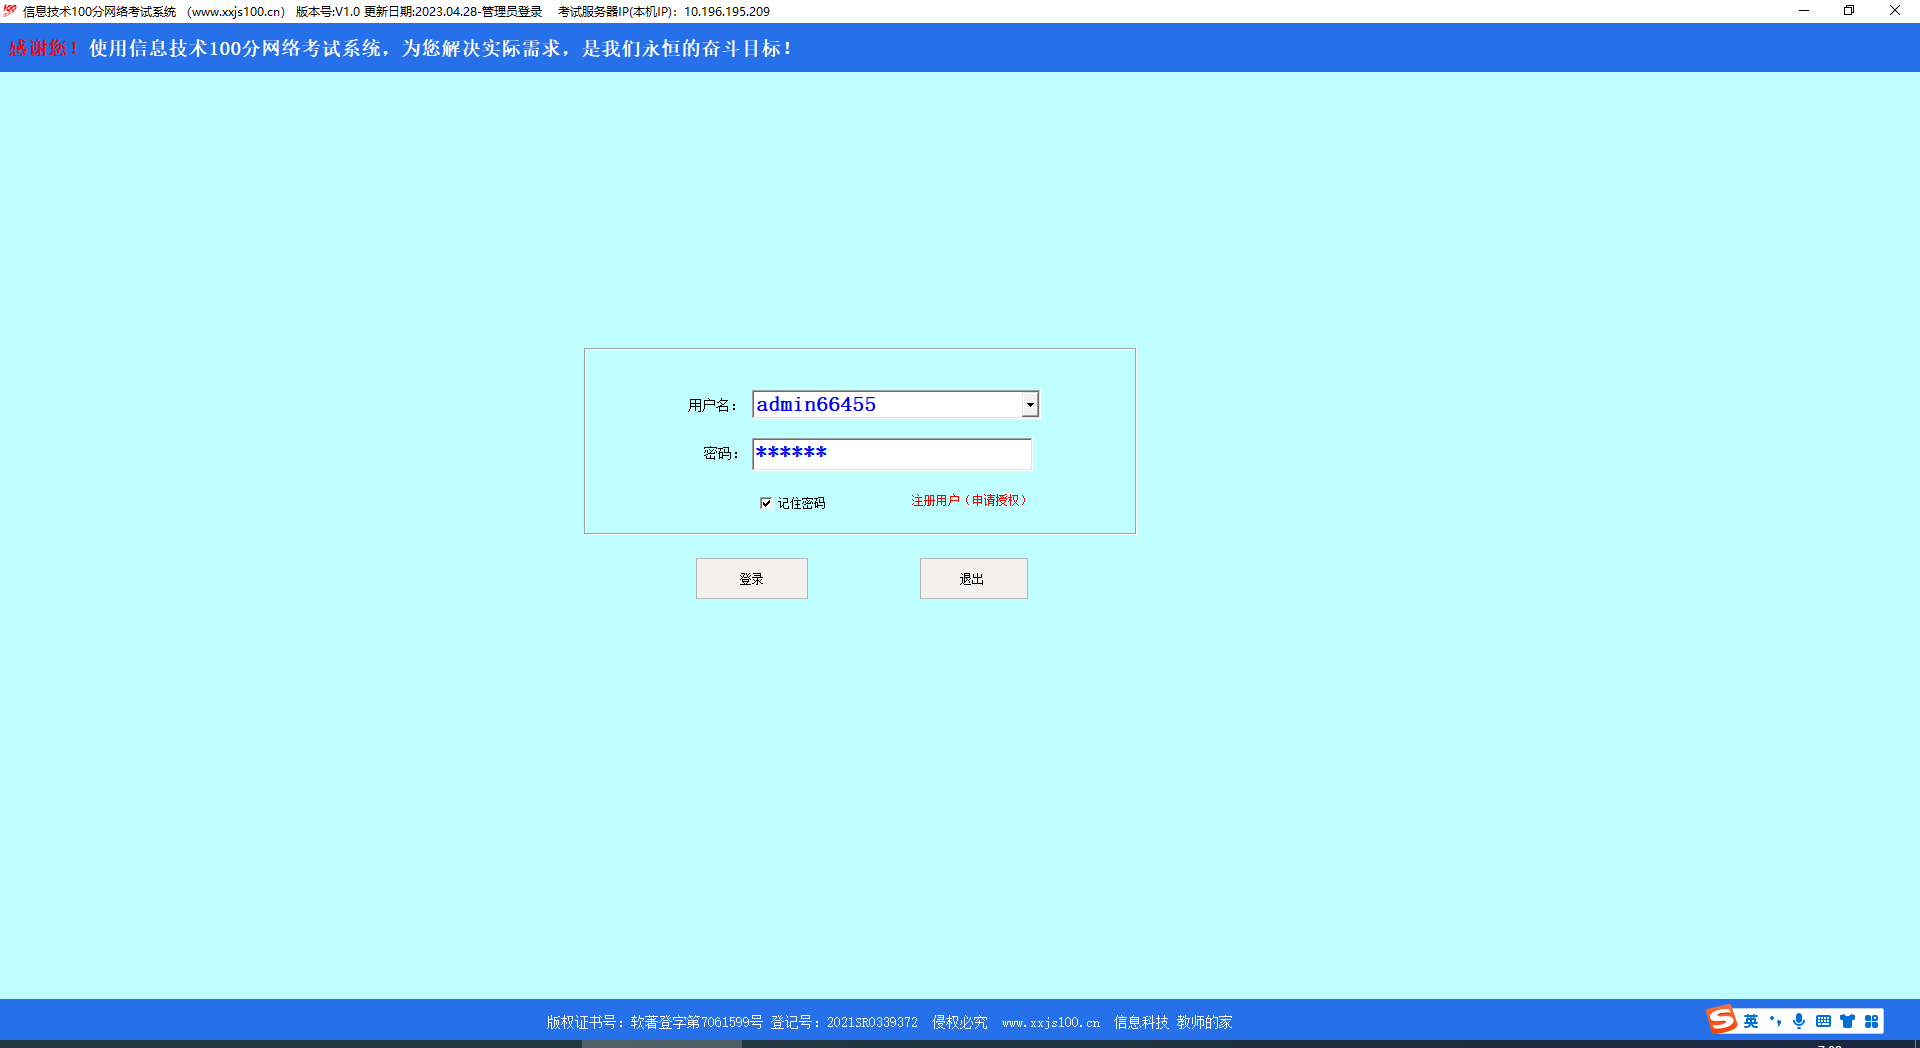The width and height of the screenshot is (1920, 1048).
Task: Close the exam system window
Action: (1895, 11)
